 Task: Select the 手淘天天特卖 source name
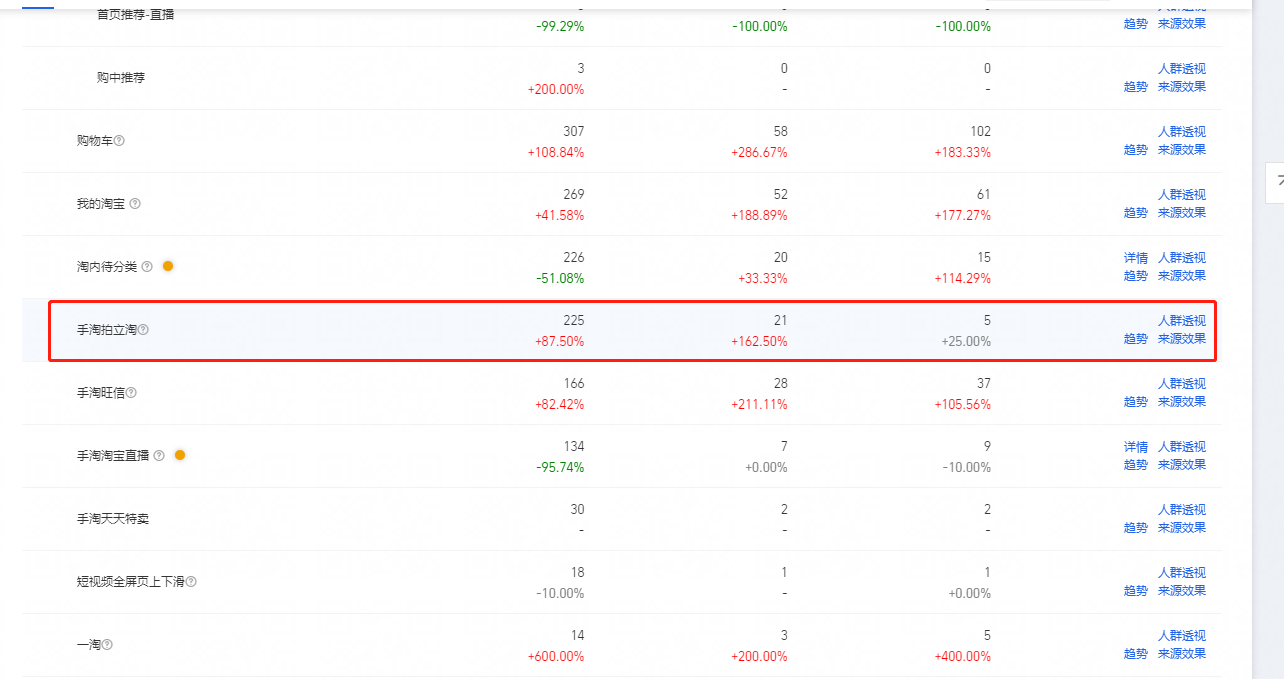(x=112, y=519)
